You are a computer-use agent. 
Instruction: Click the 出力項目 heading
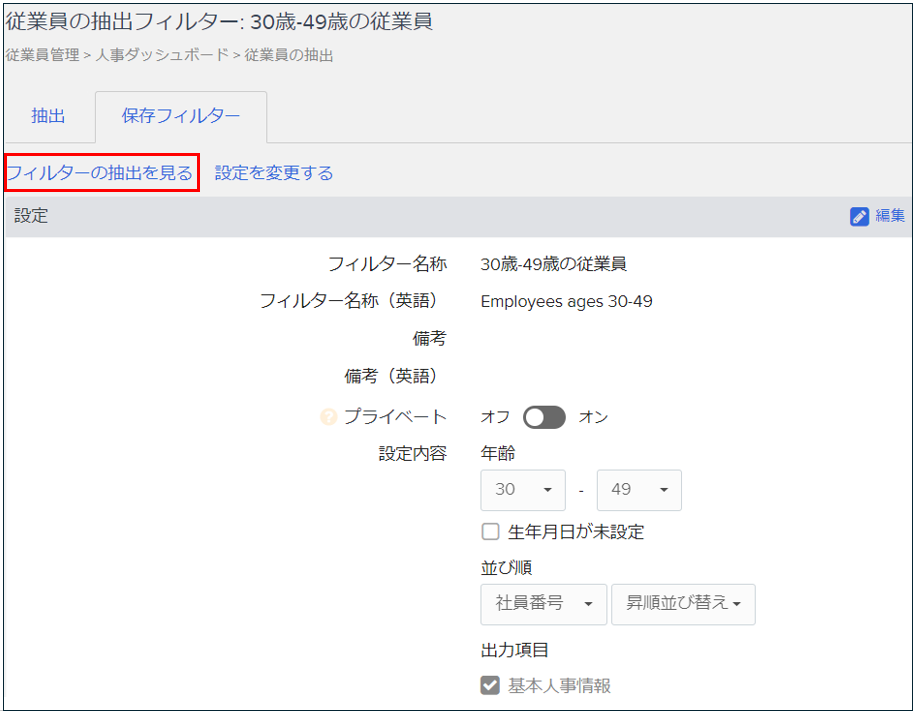click(514, 650)
